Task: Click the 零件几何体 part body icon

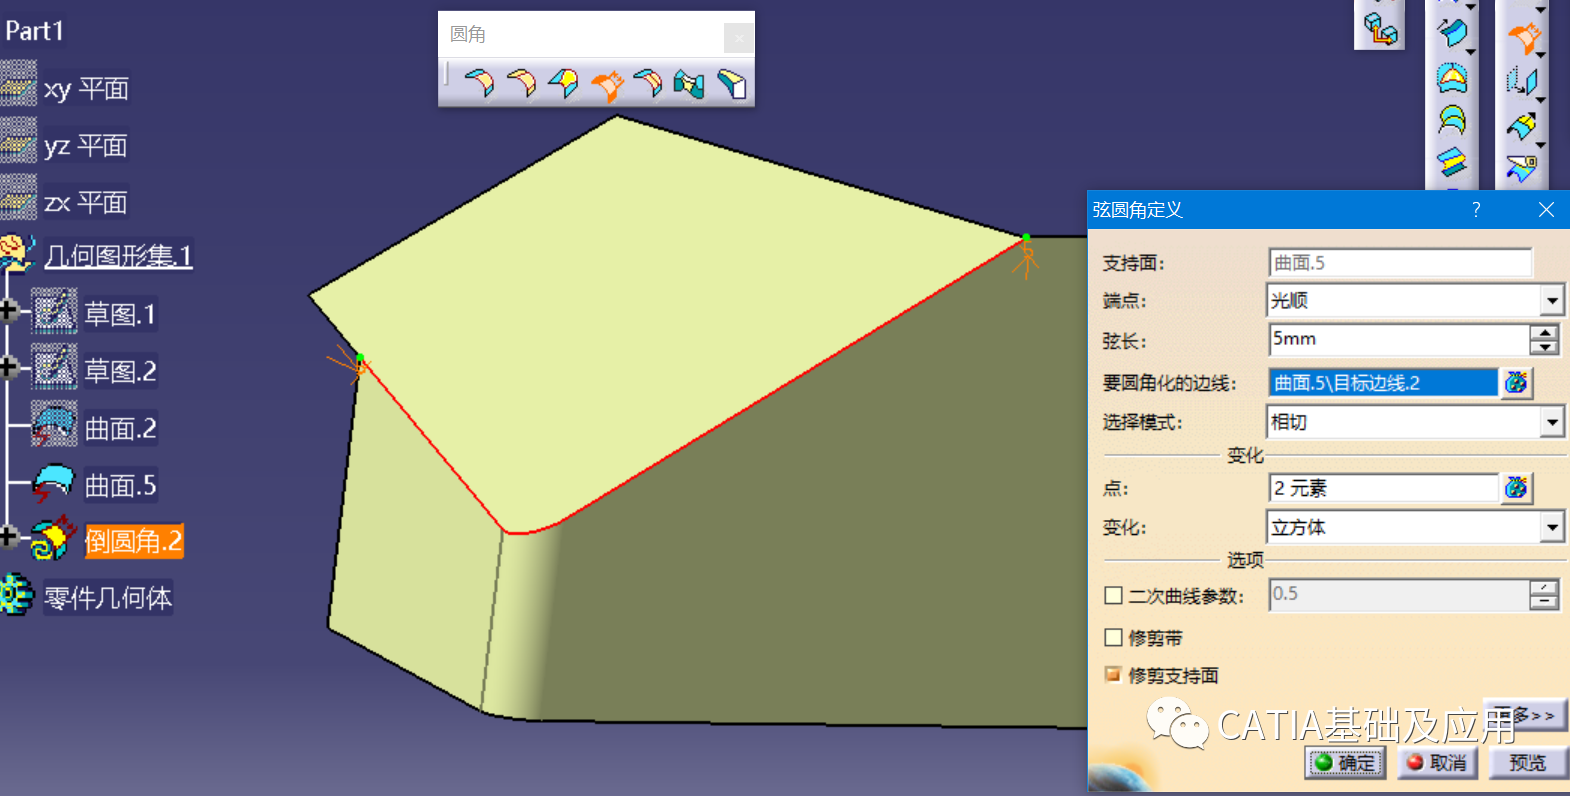Action: coord(17,595)
